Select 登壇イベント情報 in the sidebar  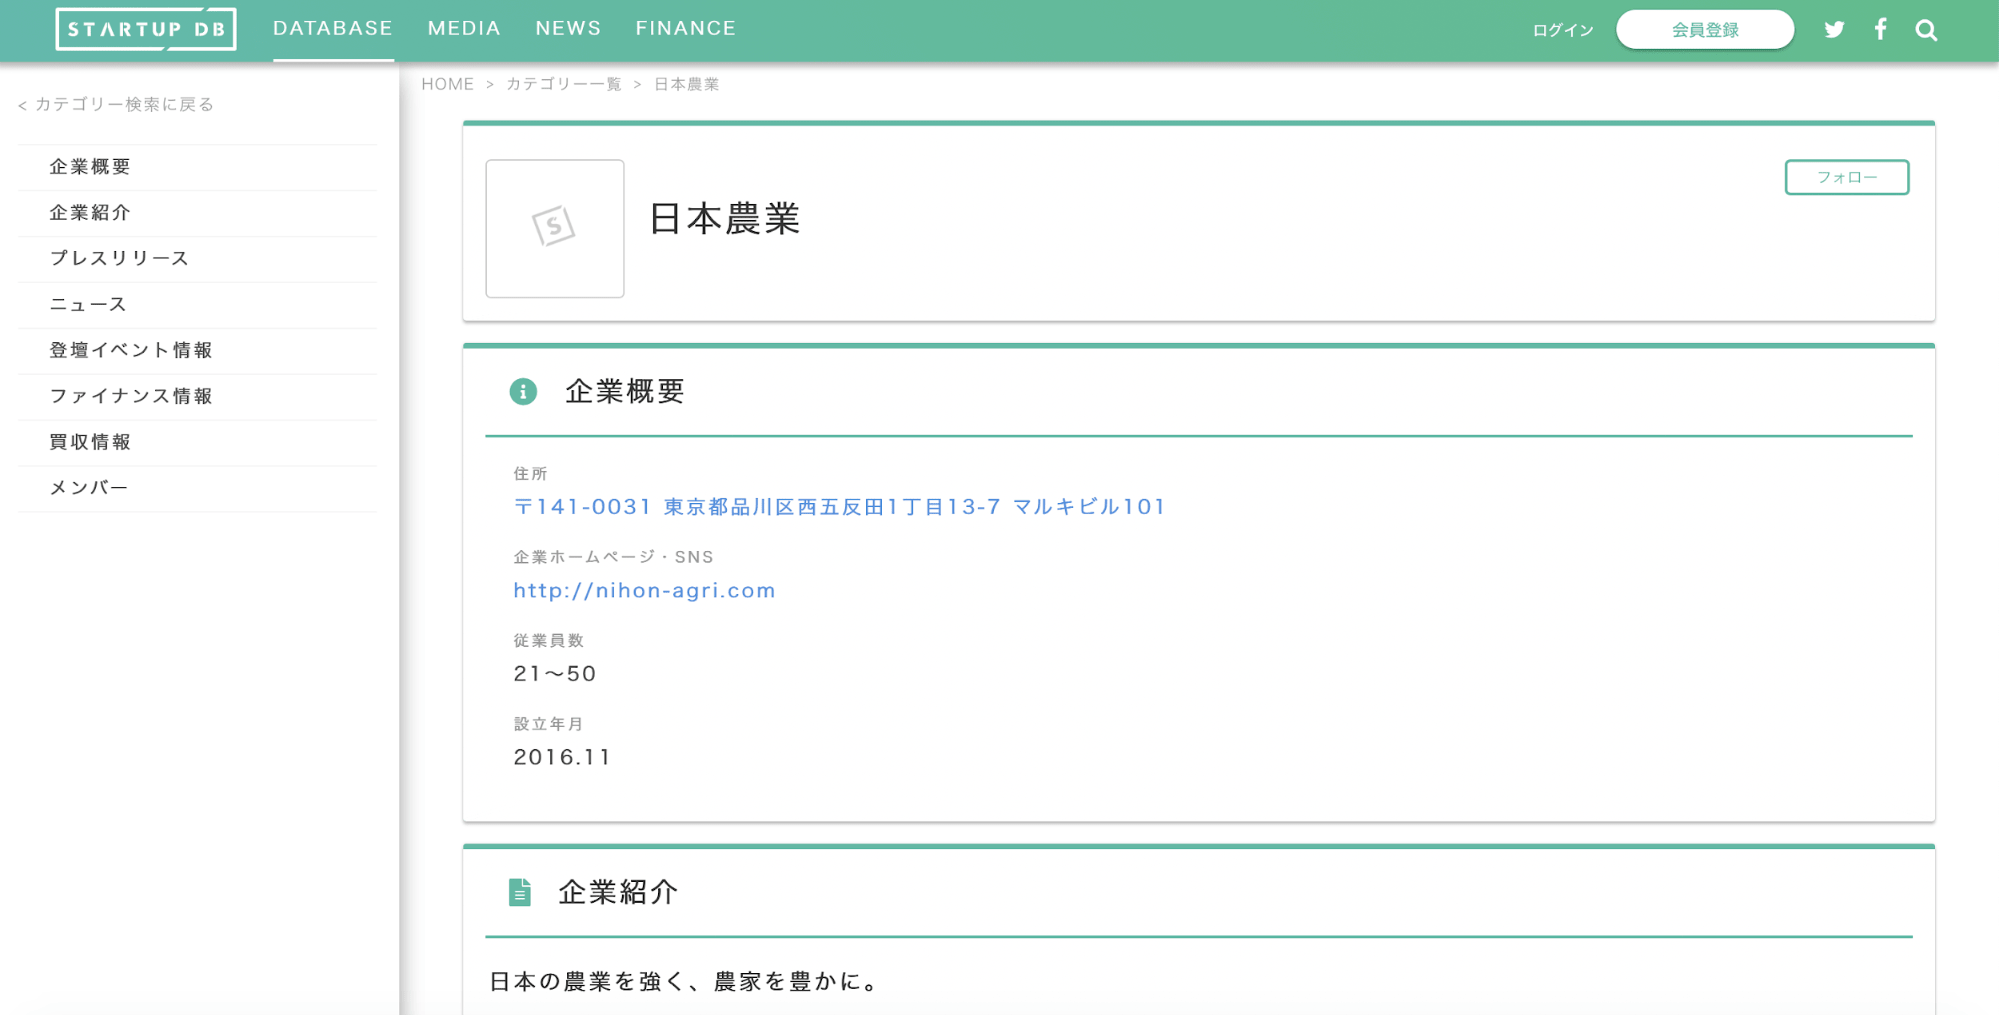point(197,351)
